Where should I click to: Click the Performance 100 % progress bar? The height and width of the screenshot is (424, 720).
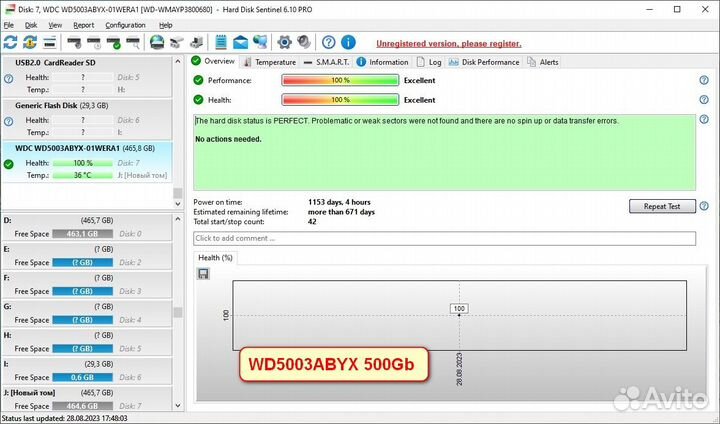[x=340, y=80]
